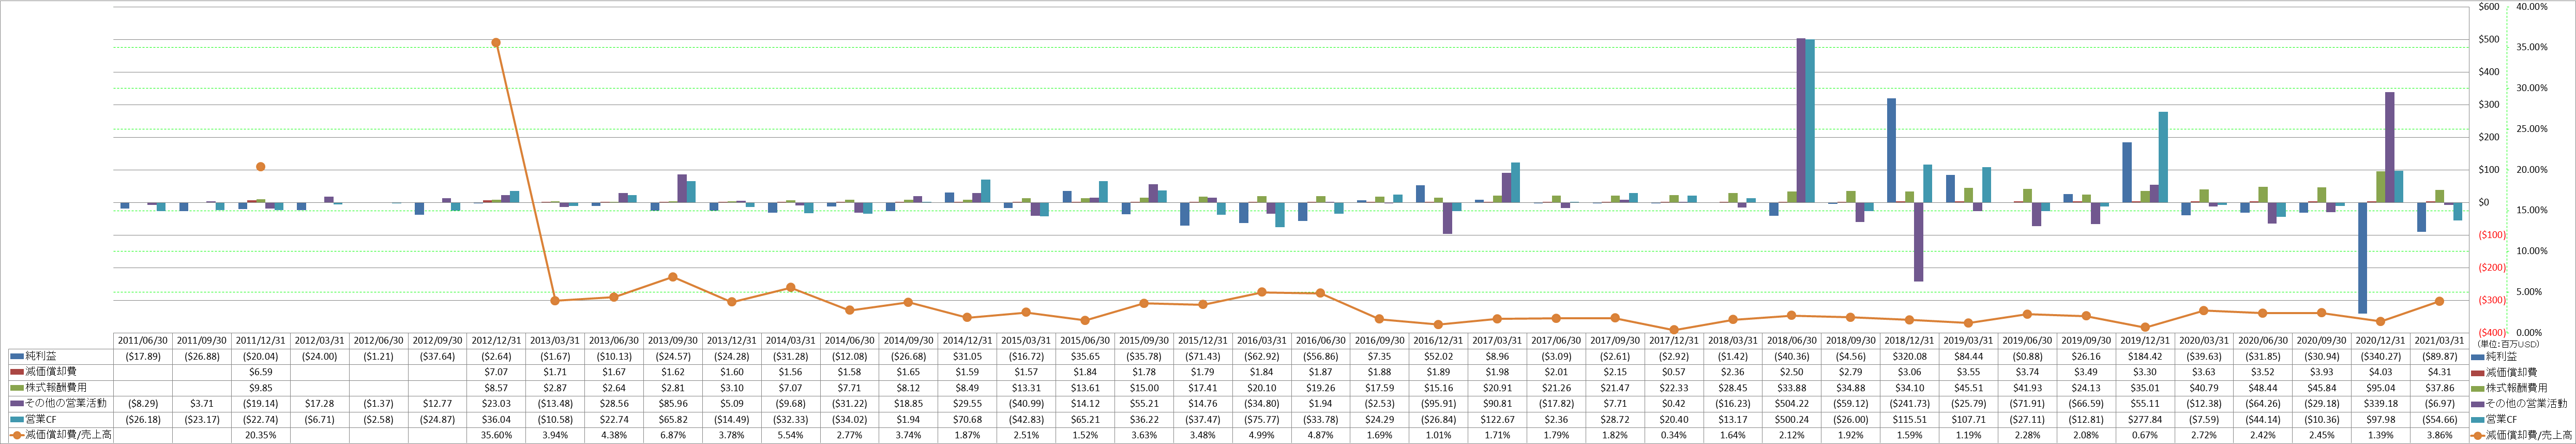Click the isolated orange dot above 2011/12/31
This screenshot has height=444, width=2576.
(x=260, y=167)
